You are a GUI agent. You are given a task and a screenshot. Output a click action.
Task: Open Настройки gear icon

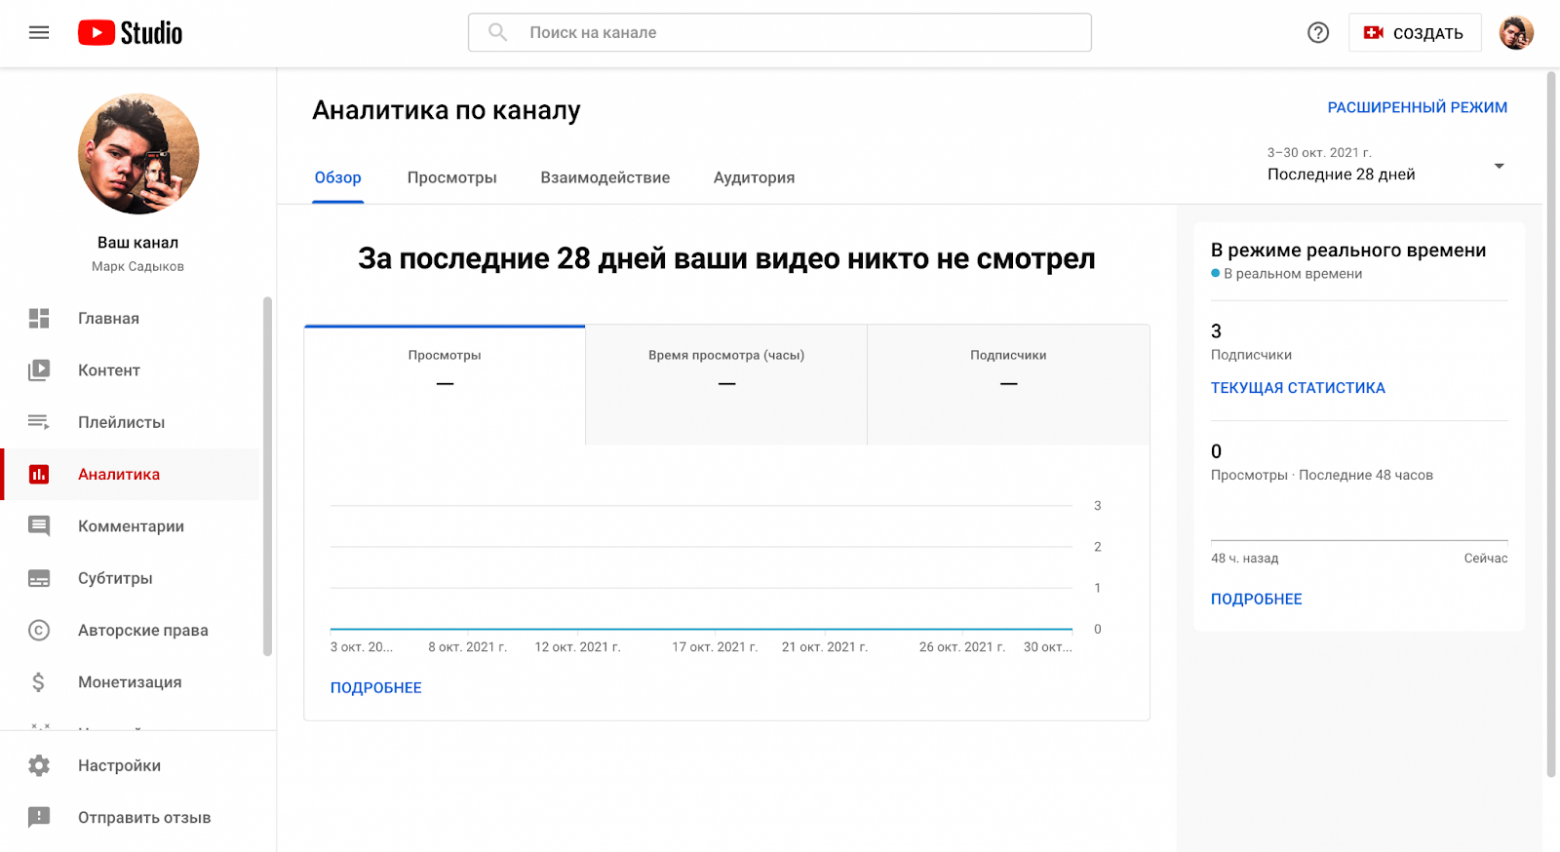tap(39, 765)
